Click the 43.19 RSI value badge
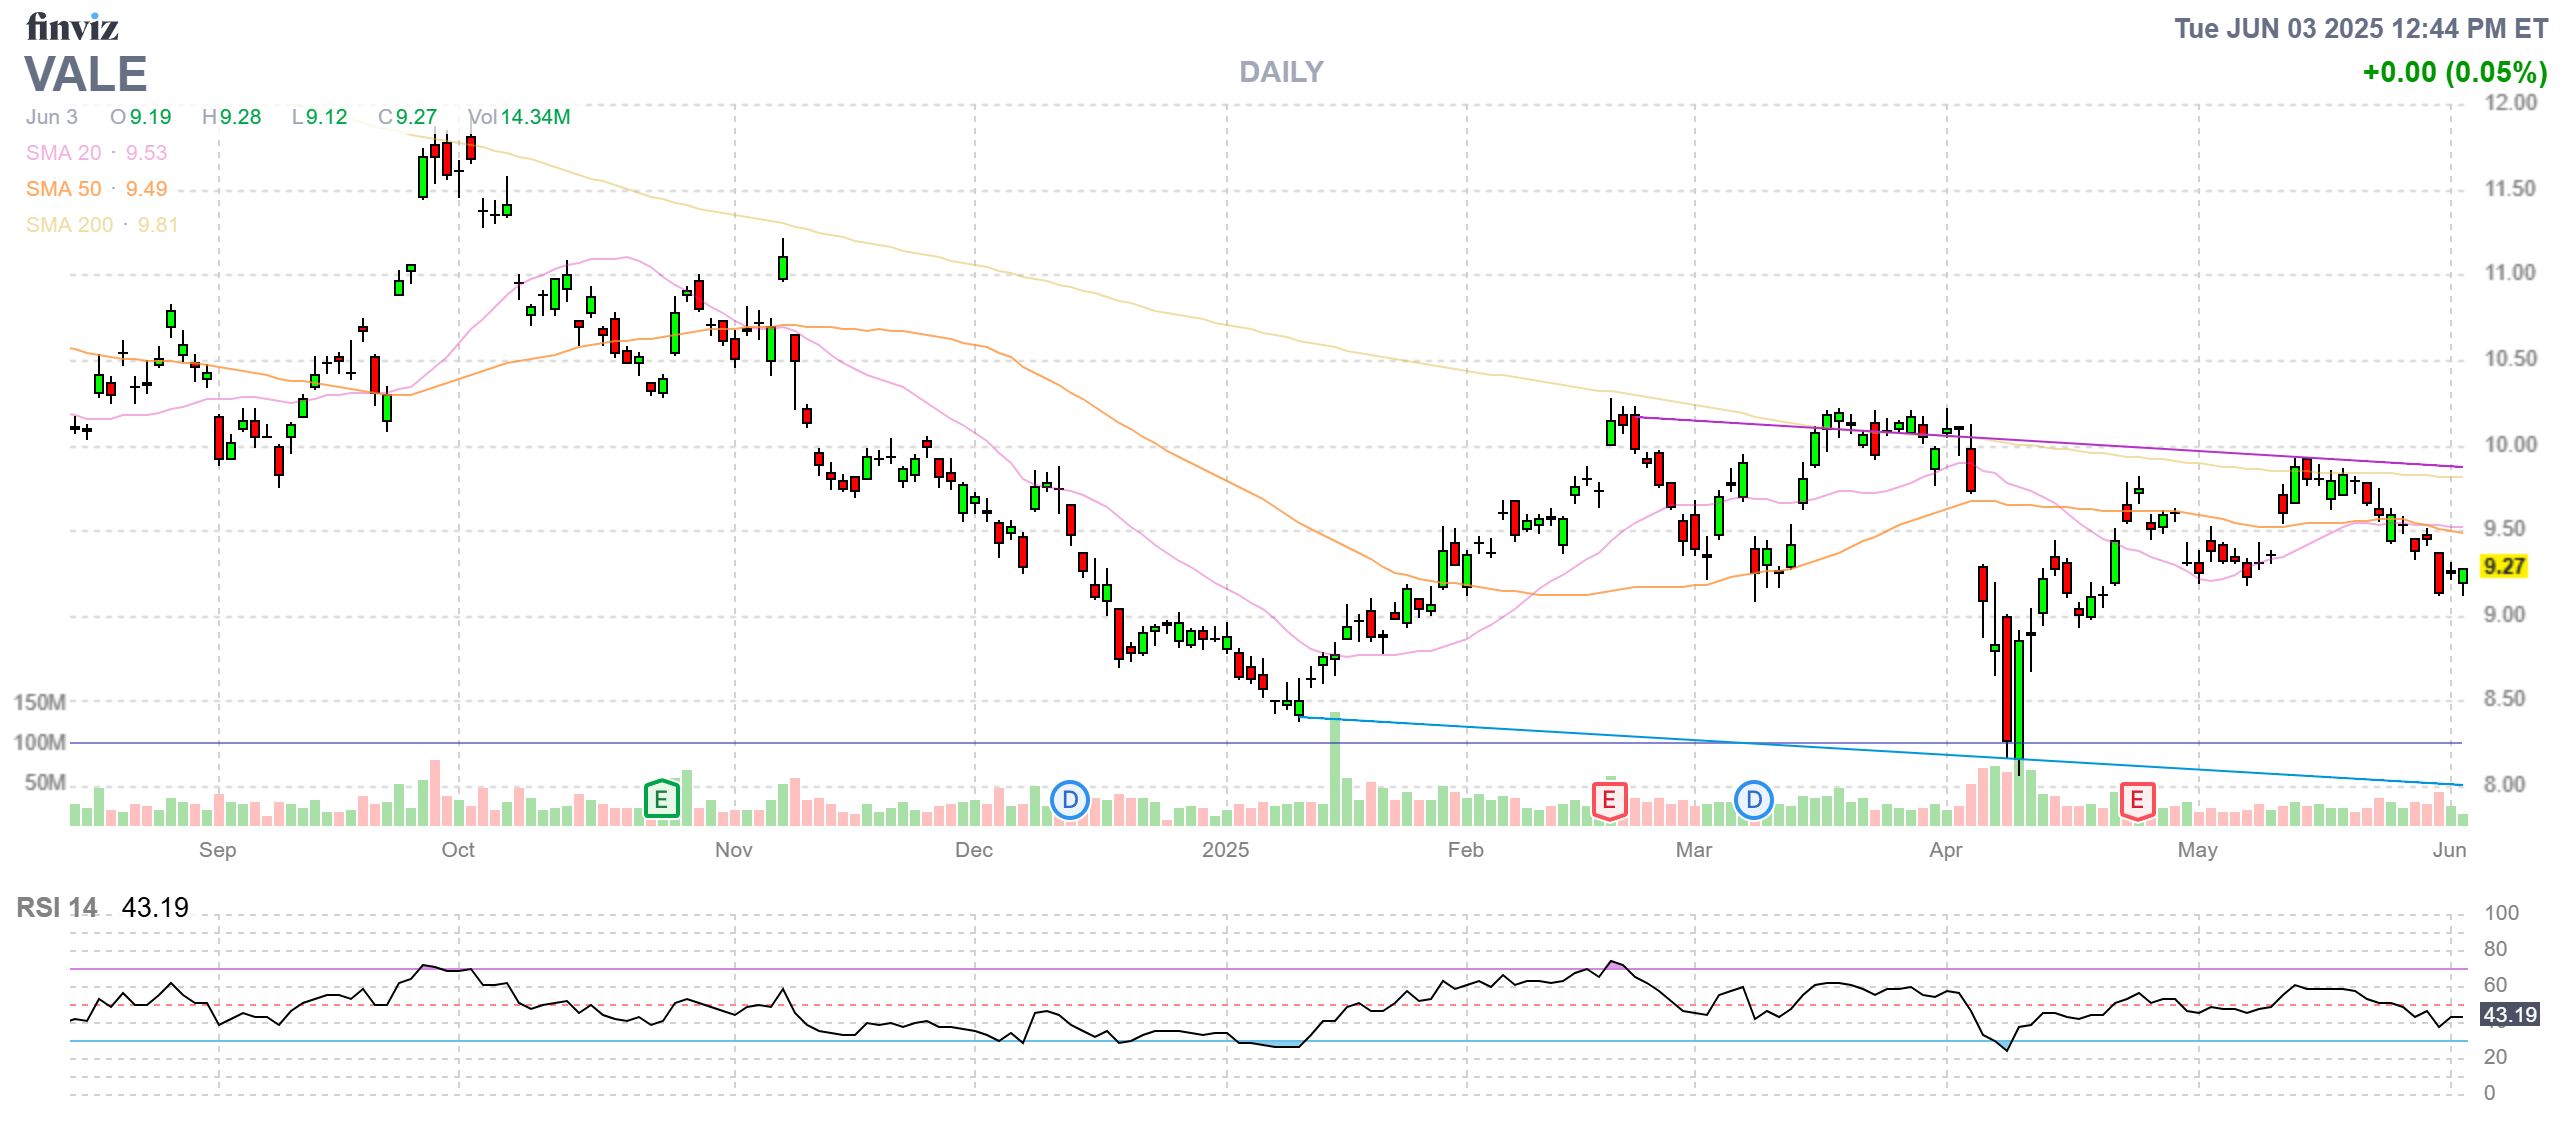This screenshot has width=2574, height=1124. coord(2509,1014)
